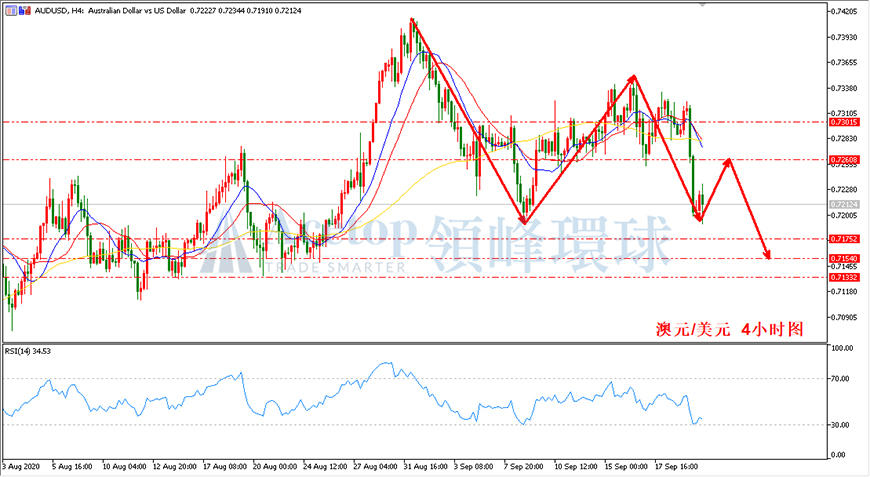Screen dimensions: 870x477
Task: Click the 5 Aug 16:00 date label
Action: tap(72, 466)
